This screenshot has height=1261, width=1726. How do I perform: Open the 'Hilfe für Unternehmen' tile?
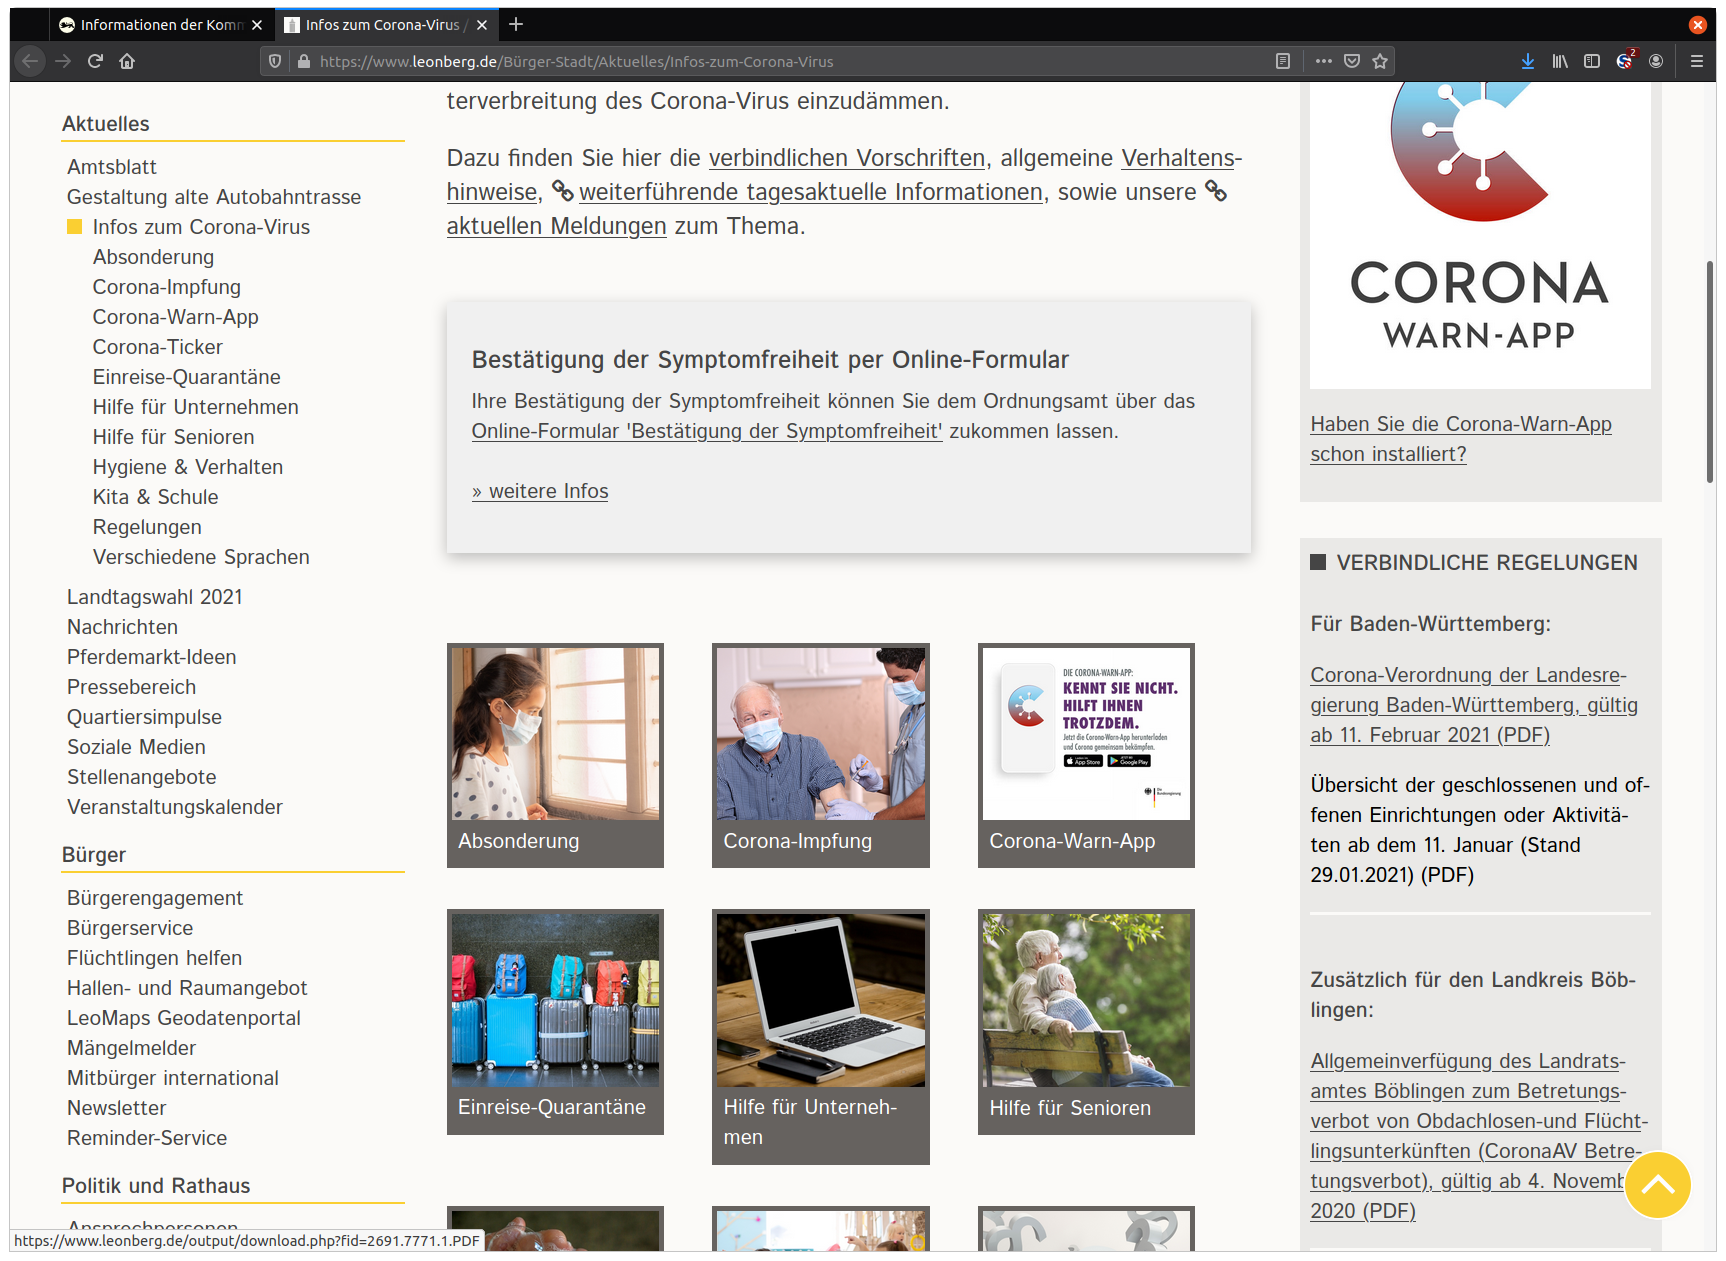pos(820,1037)
